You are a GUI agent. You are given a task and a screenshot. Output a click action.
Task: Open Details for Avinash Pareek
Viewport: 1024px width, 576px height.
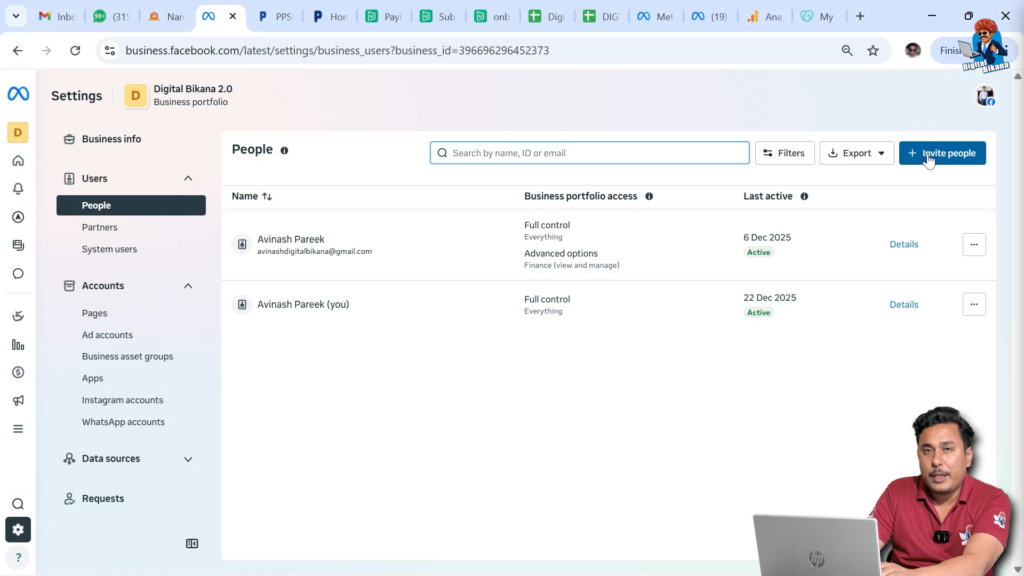tap(903, 244)
